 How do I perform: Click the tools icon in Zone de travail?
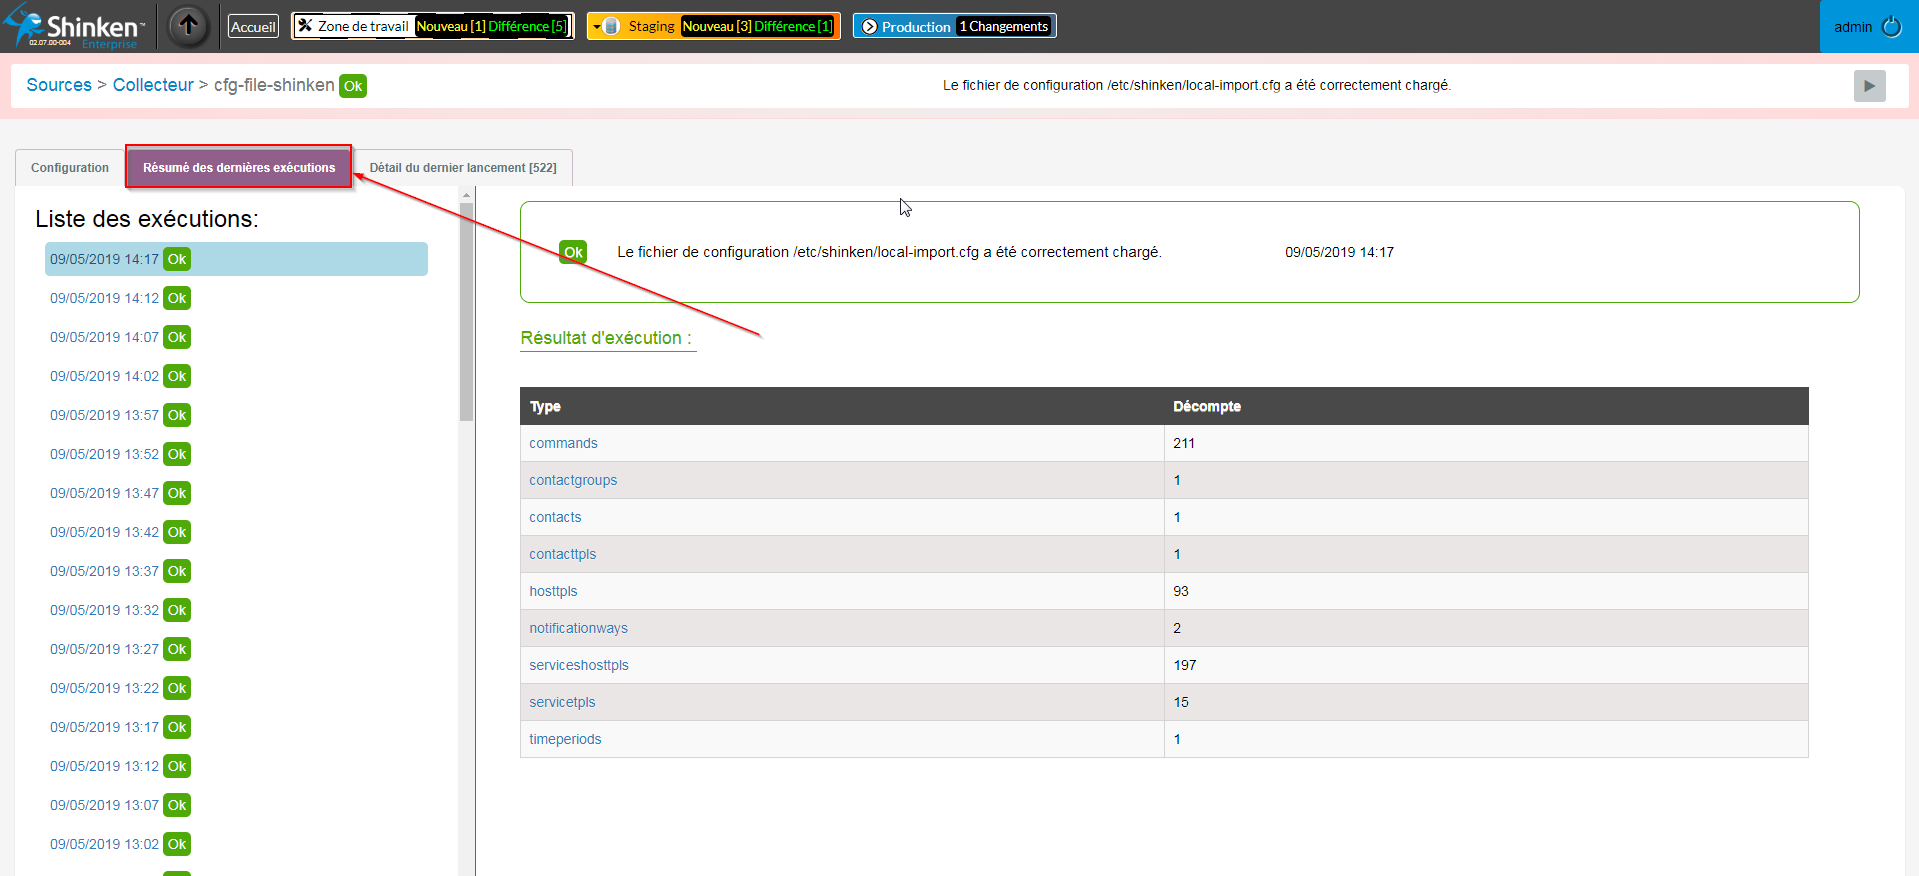(305, 26)
